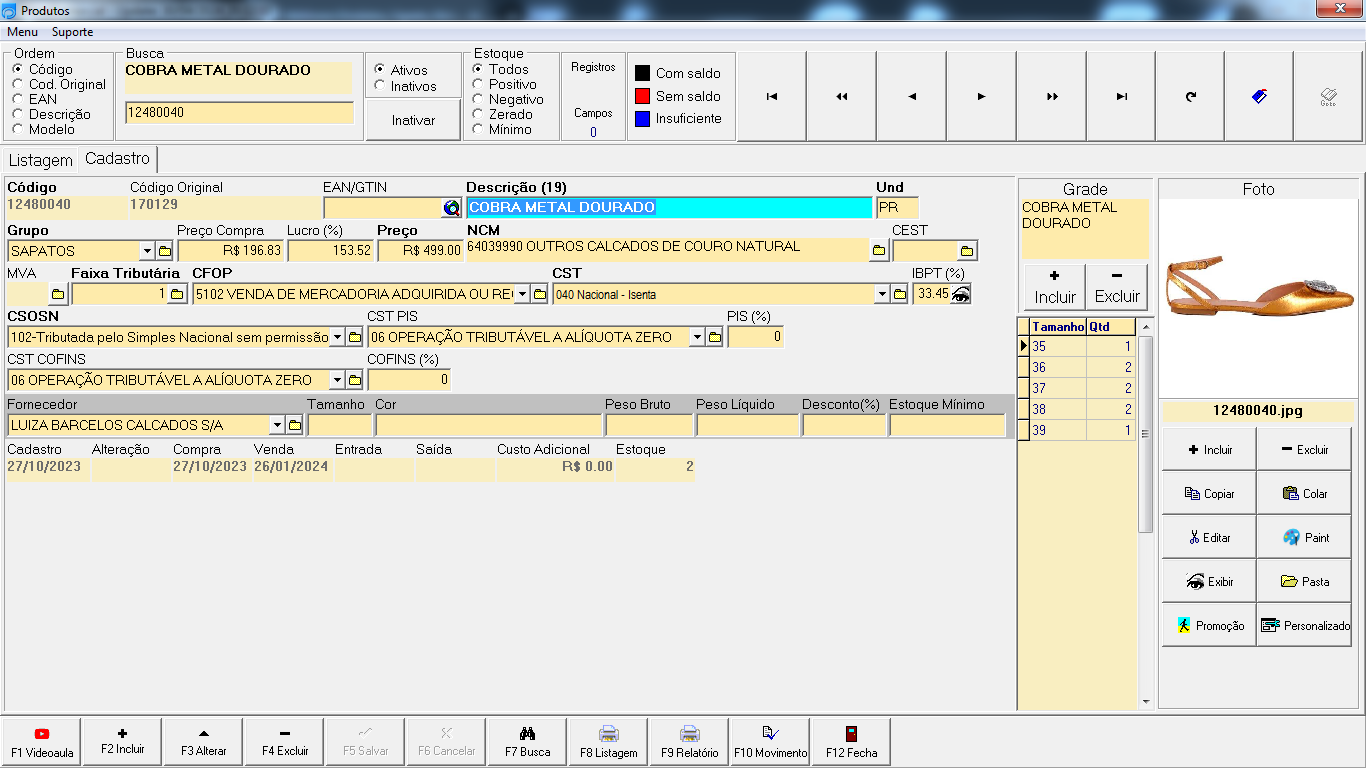Select the Descrição order radio button

pos(18,114)
